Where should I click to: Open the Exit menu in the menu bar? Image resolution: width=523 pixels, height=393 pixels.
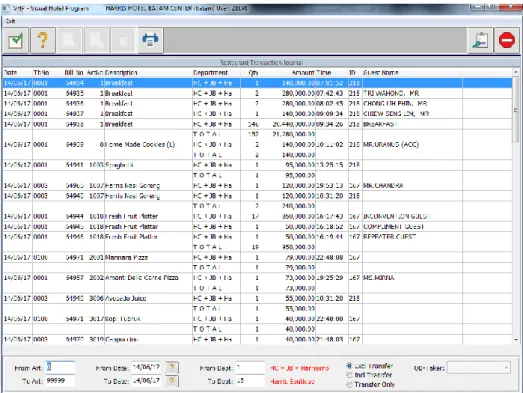(10, 21)
